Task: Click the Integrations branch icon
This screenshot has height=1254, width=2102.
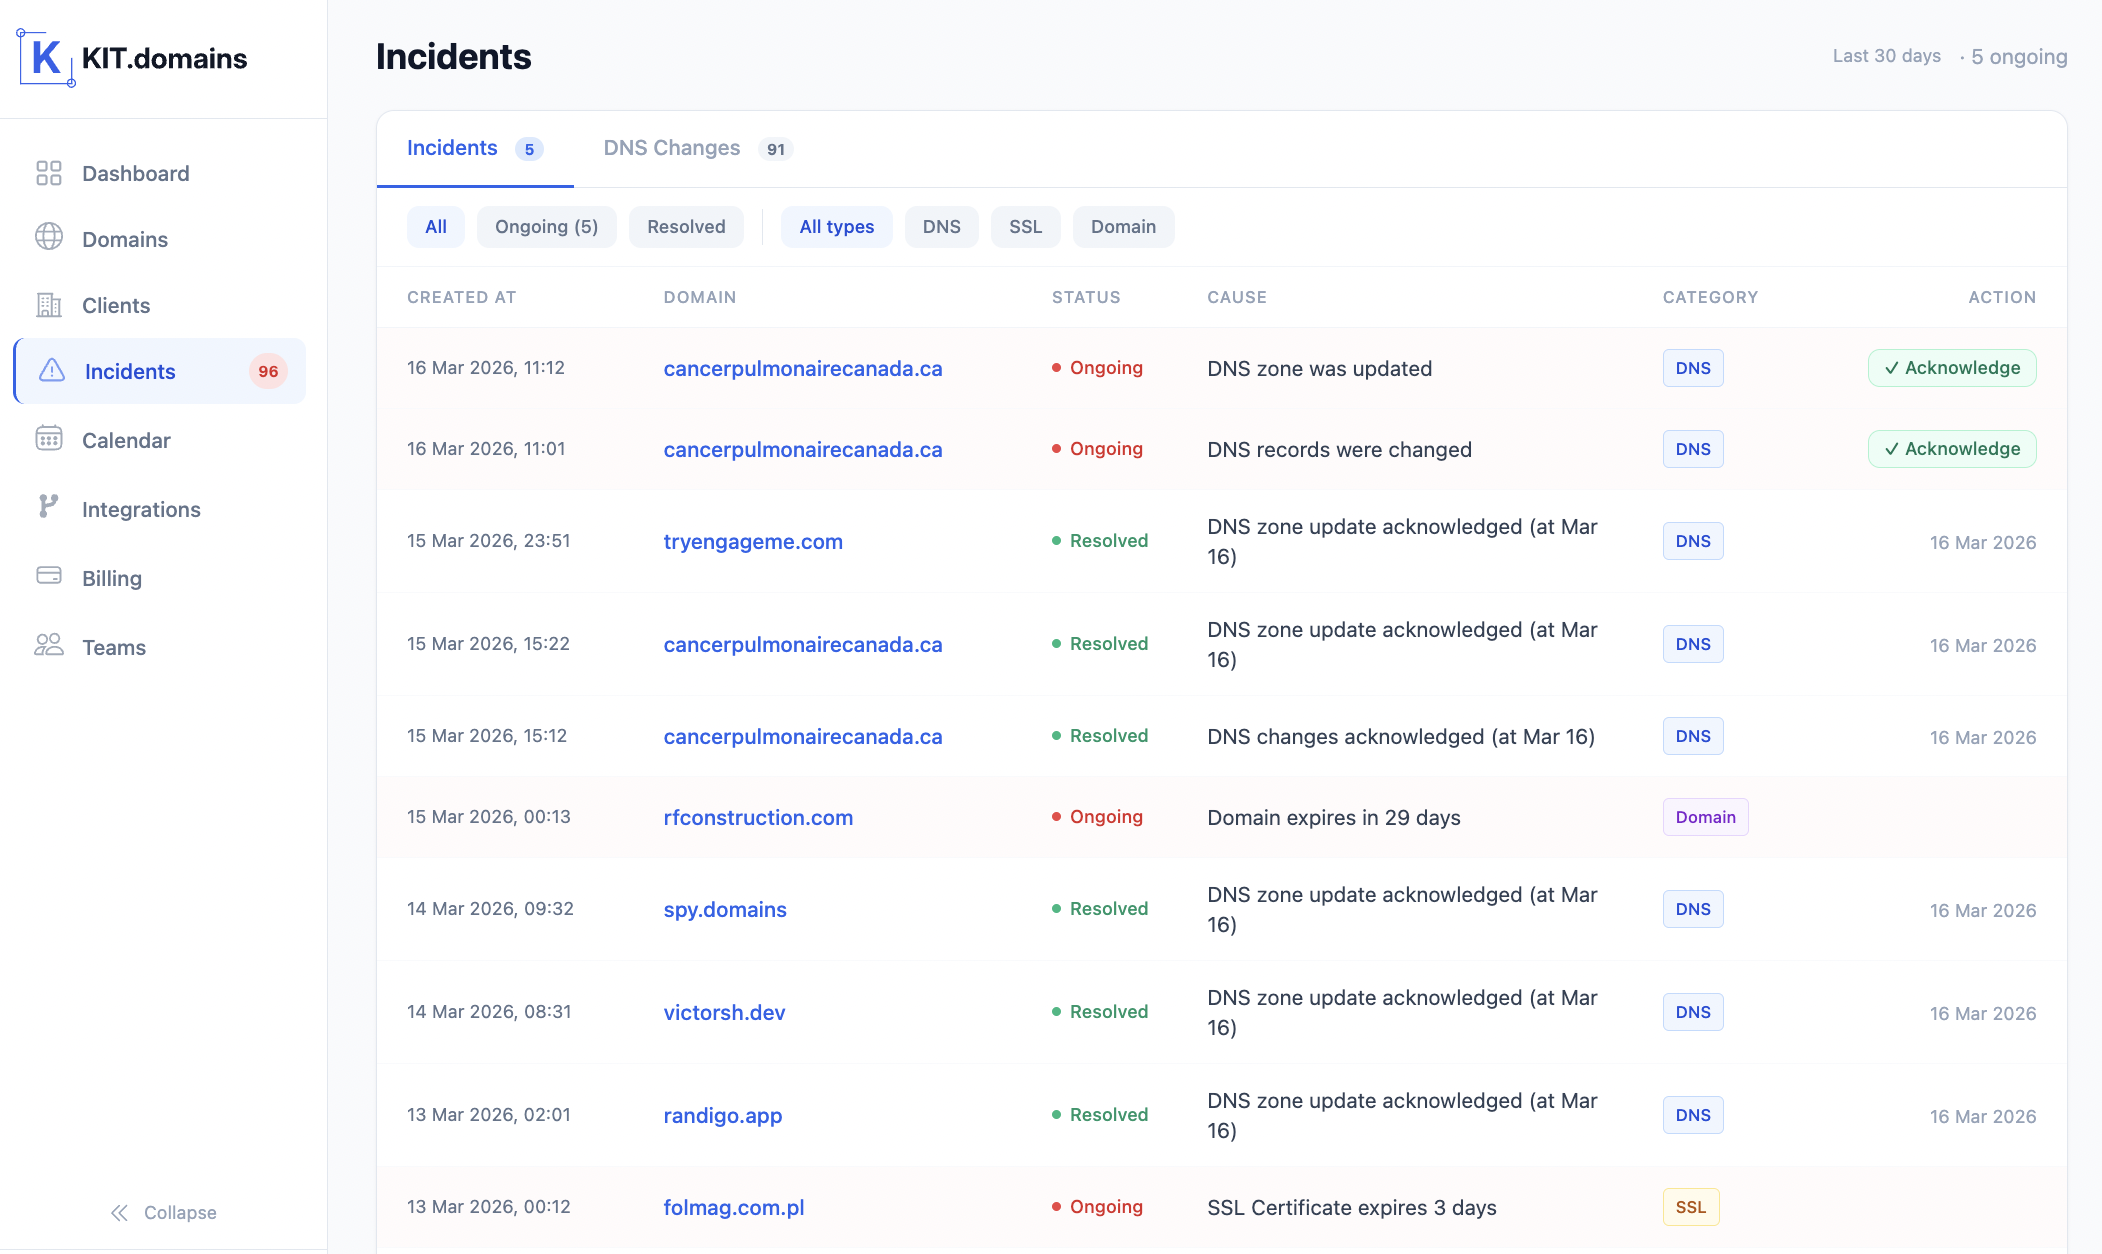Action: [x=48, y=507]
